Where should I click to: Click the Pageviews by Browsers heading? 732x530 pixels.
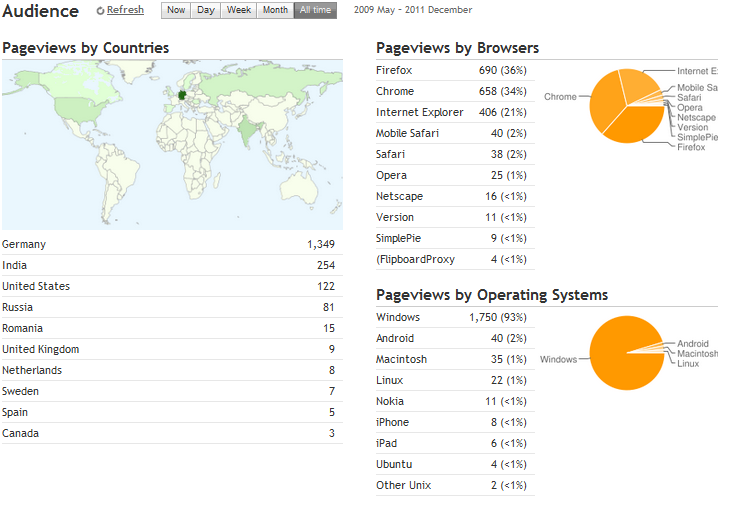(458, 48)
